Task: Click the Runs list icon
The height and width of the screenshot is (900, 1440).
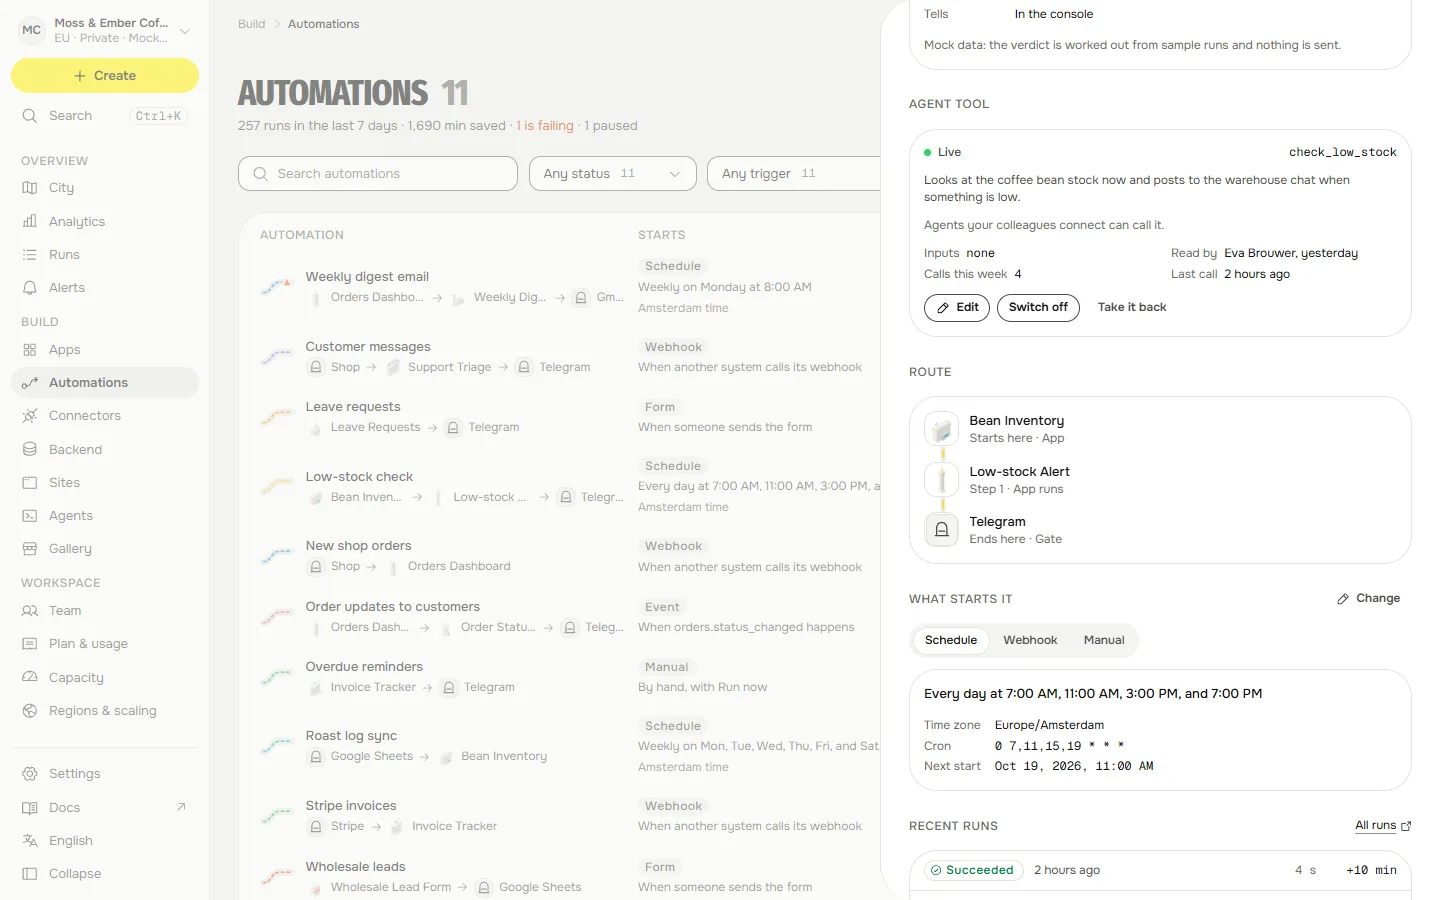Action: (x=30, y=255)
